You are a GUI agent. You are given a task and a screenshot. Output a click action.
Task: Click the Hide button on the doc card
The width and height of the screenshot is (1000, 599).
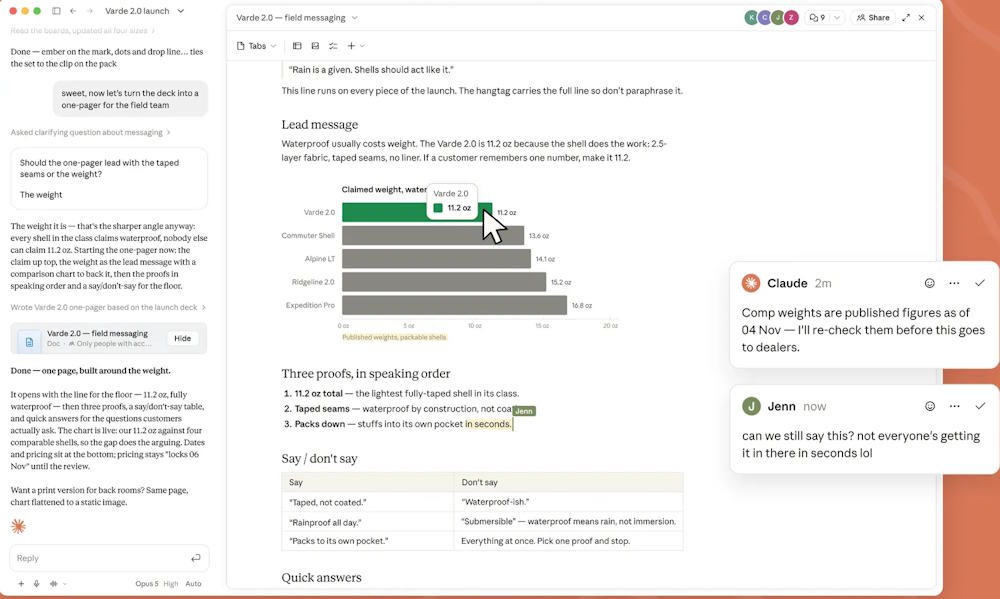coord(182,339)
